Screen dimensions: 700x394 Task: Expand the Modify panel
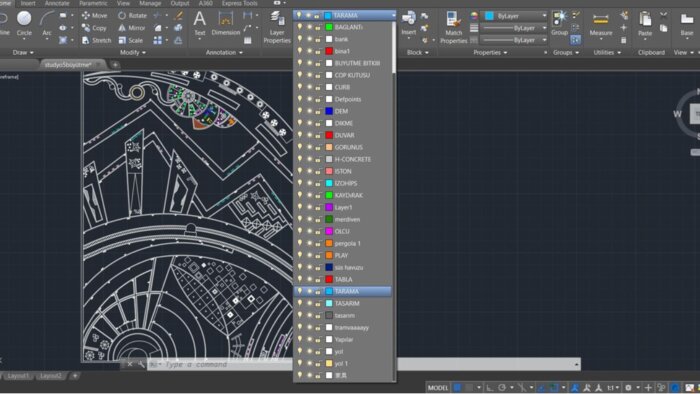coord(133,52)
